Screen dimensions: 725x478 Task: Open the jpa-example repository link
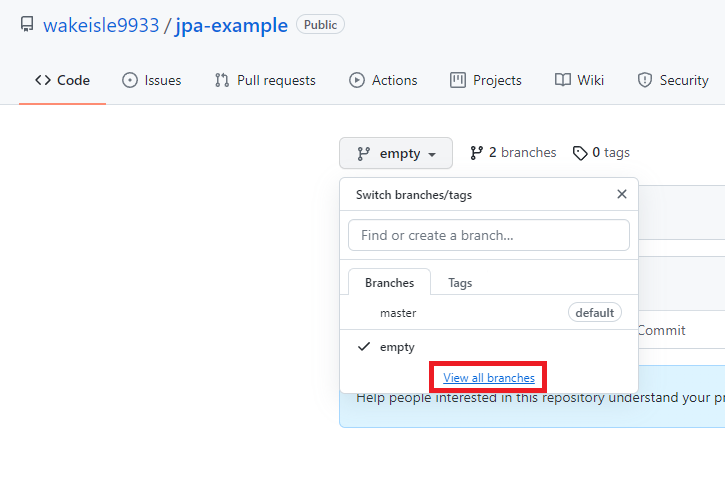232,25
